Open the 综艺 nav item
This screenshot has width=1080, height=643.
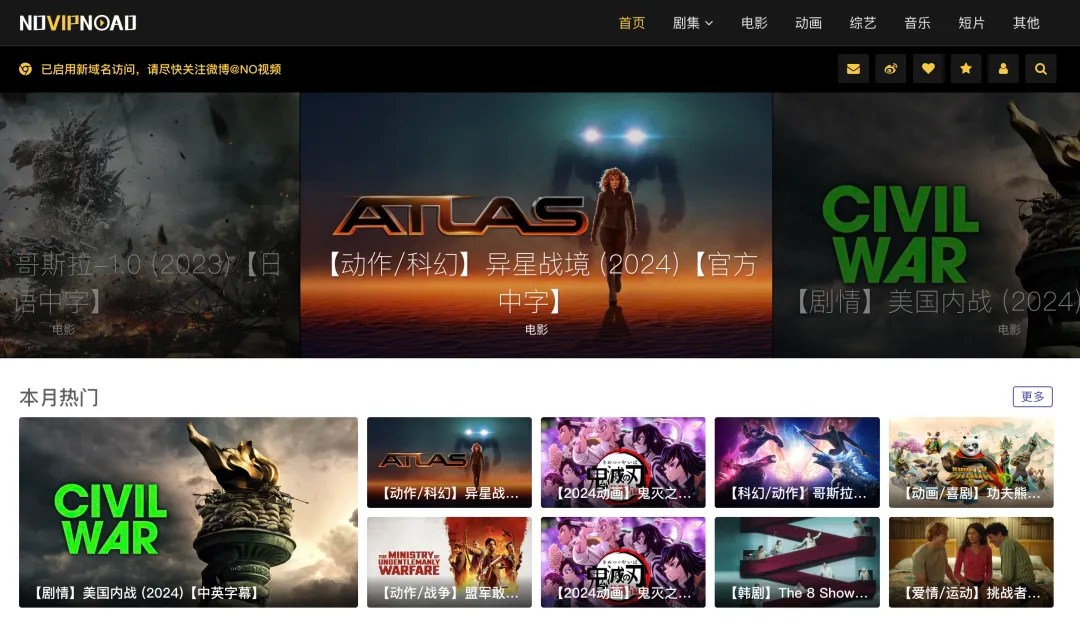click(863, 23)
